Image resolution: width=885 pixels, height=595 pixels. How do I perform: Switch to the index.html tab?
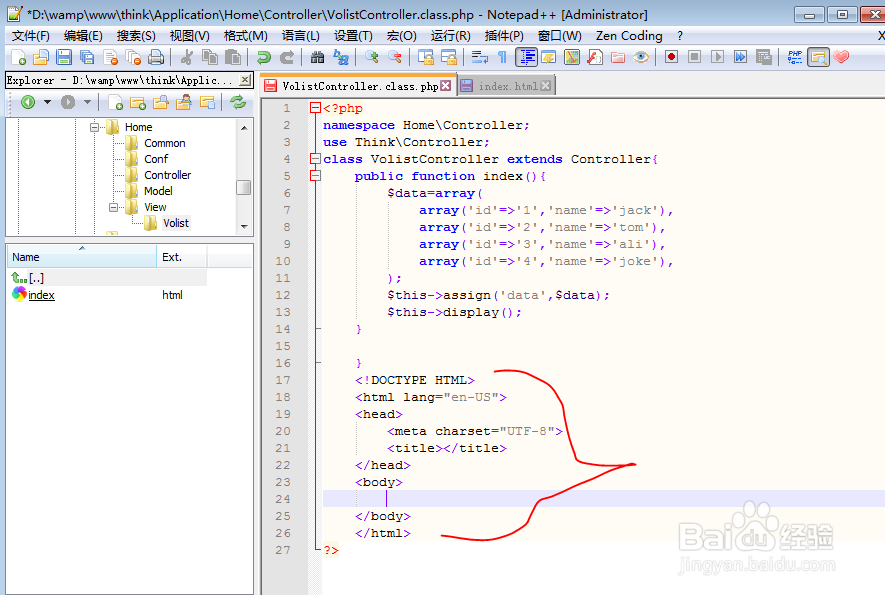(507, 86)
